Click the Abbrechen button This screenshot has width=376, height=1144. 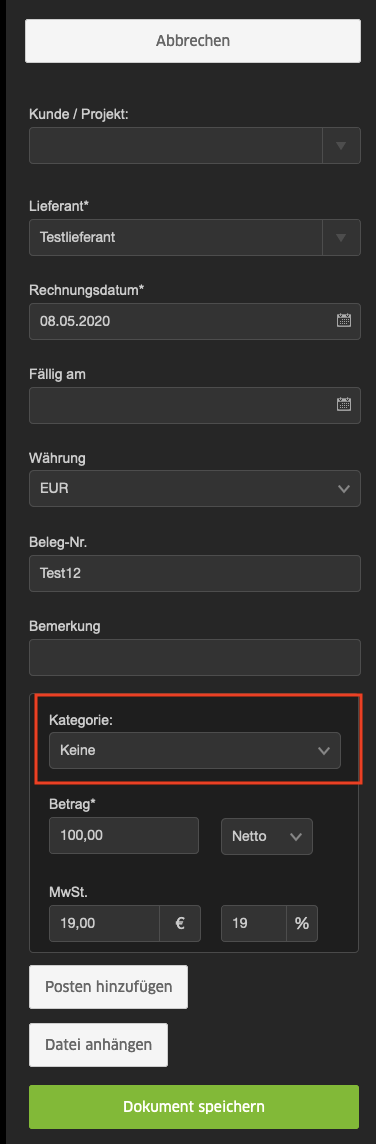pos(193,41)
